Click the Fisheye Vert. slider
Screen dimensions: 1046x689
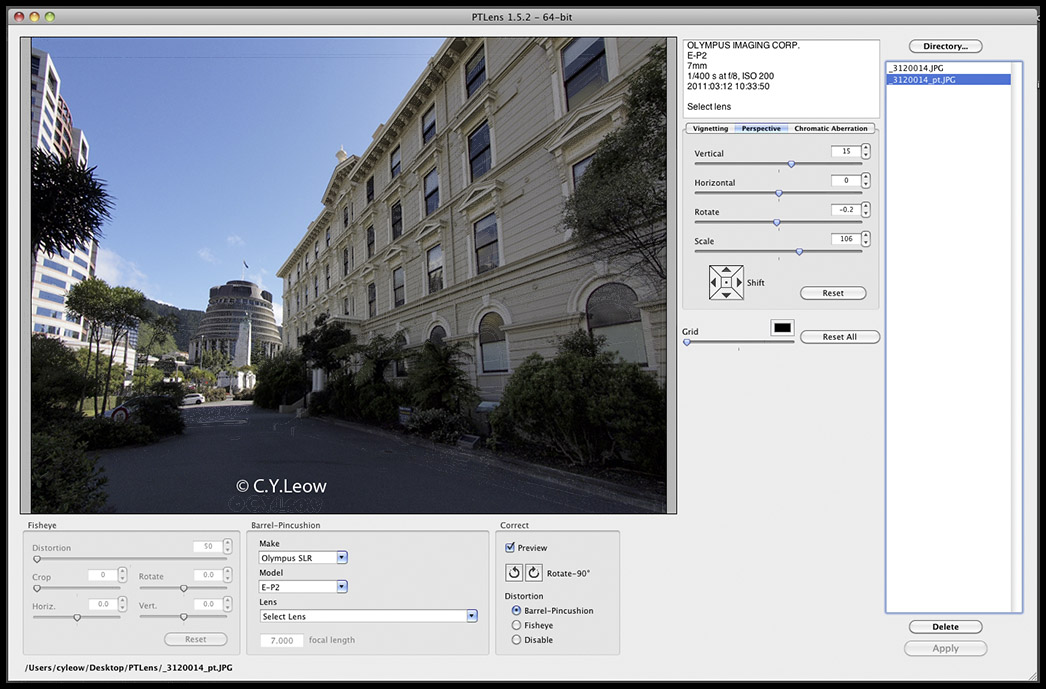click(183, 618)
